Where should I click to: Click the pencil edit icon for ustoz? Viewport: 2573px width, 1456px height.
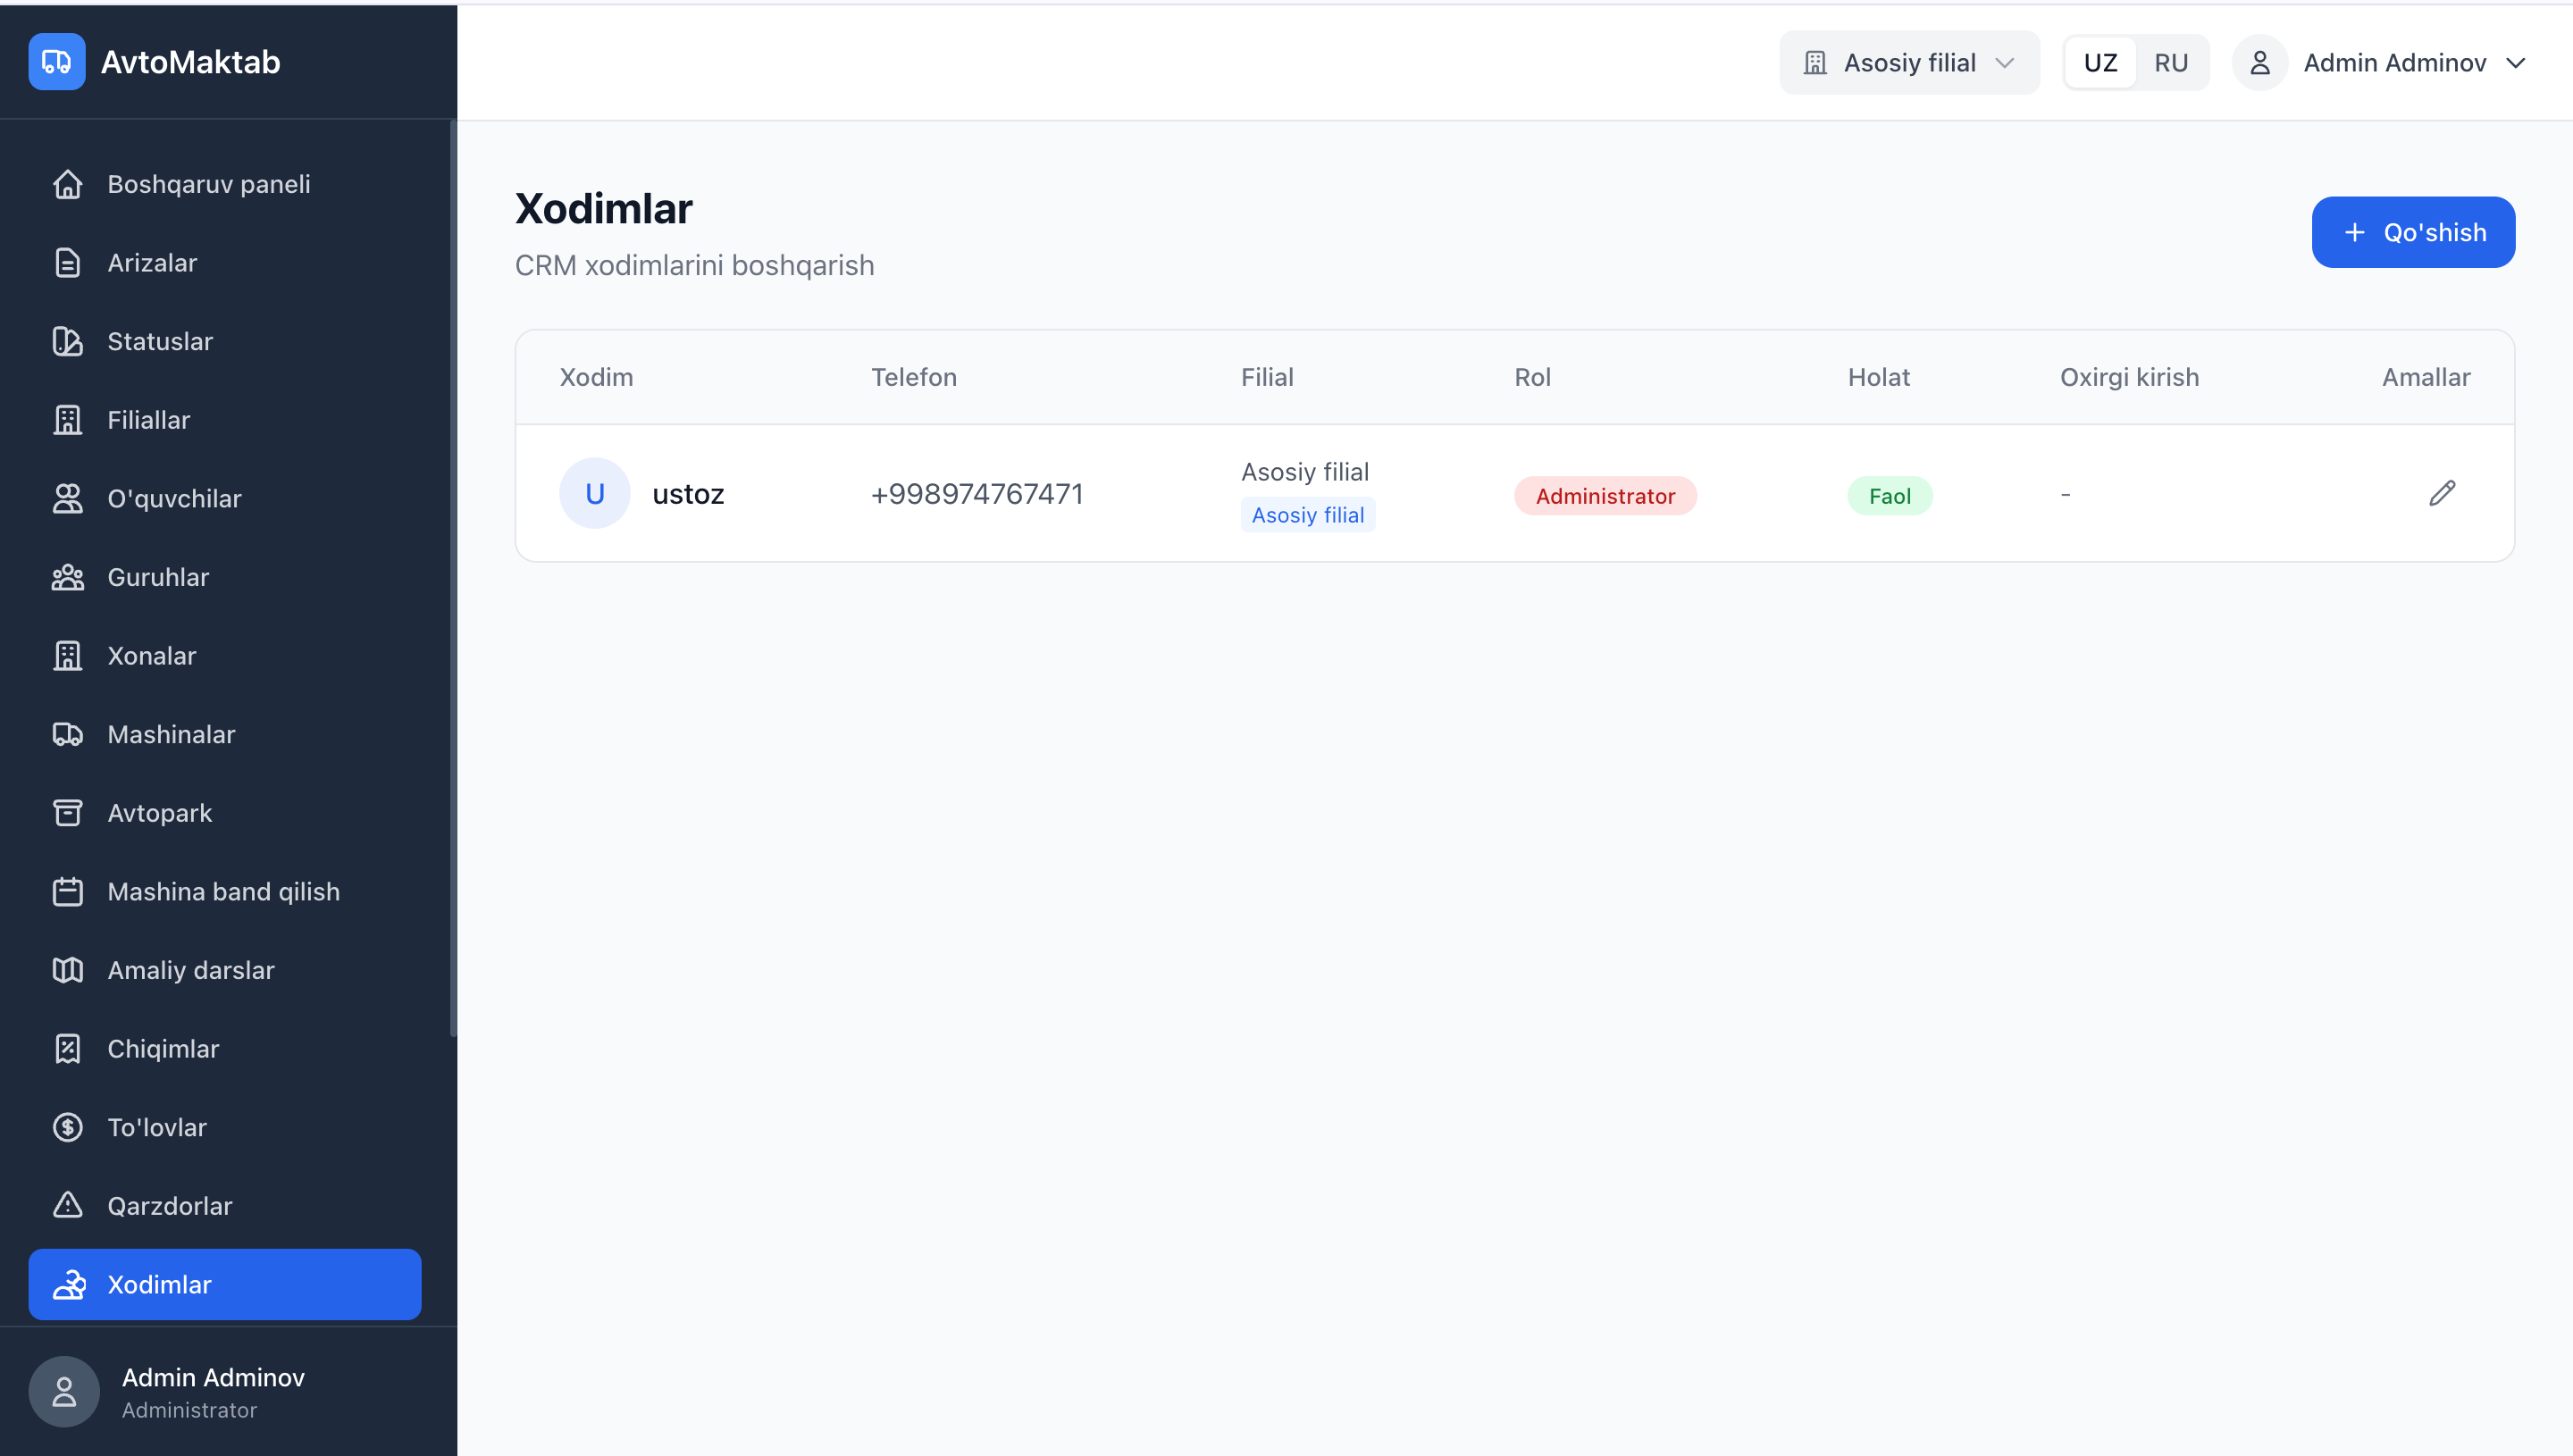[2441, 493]
